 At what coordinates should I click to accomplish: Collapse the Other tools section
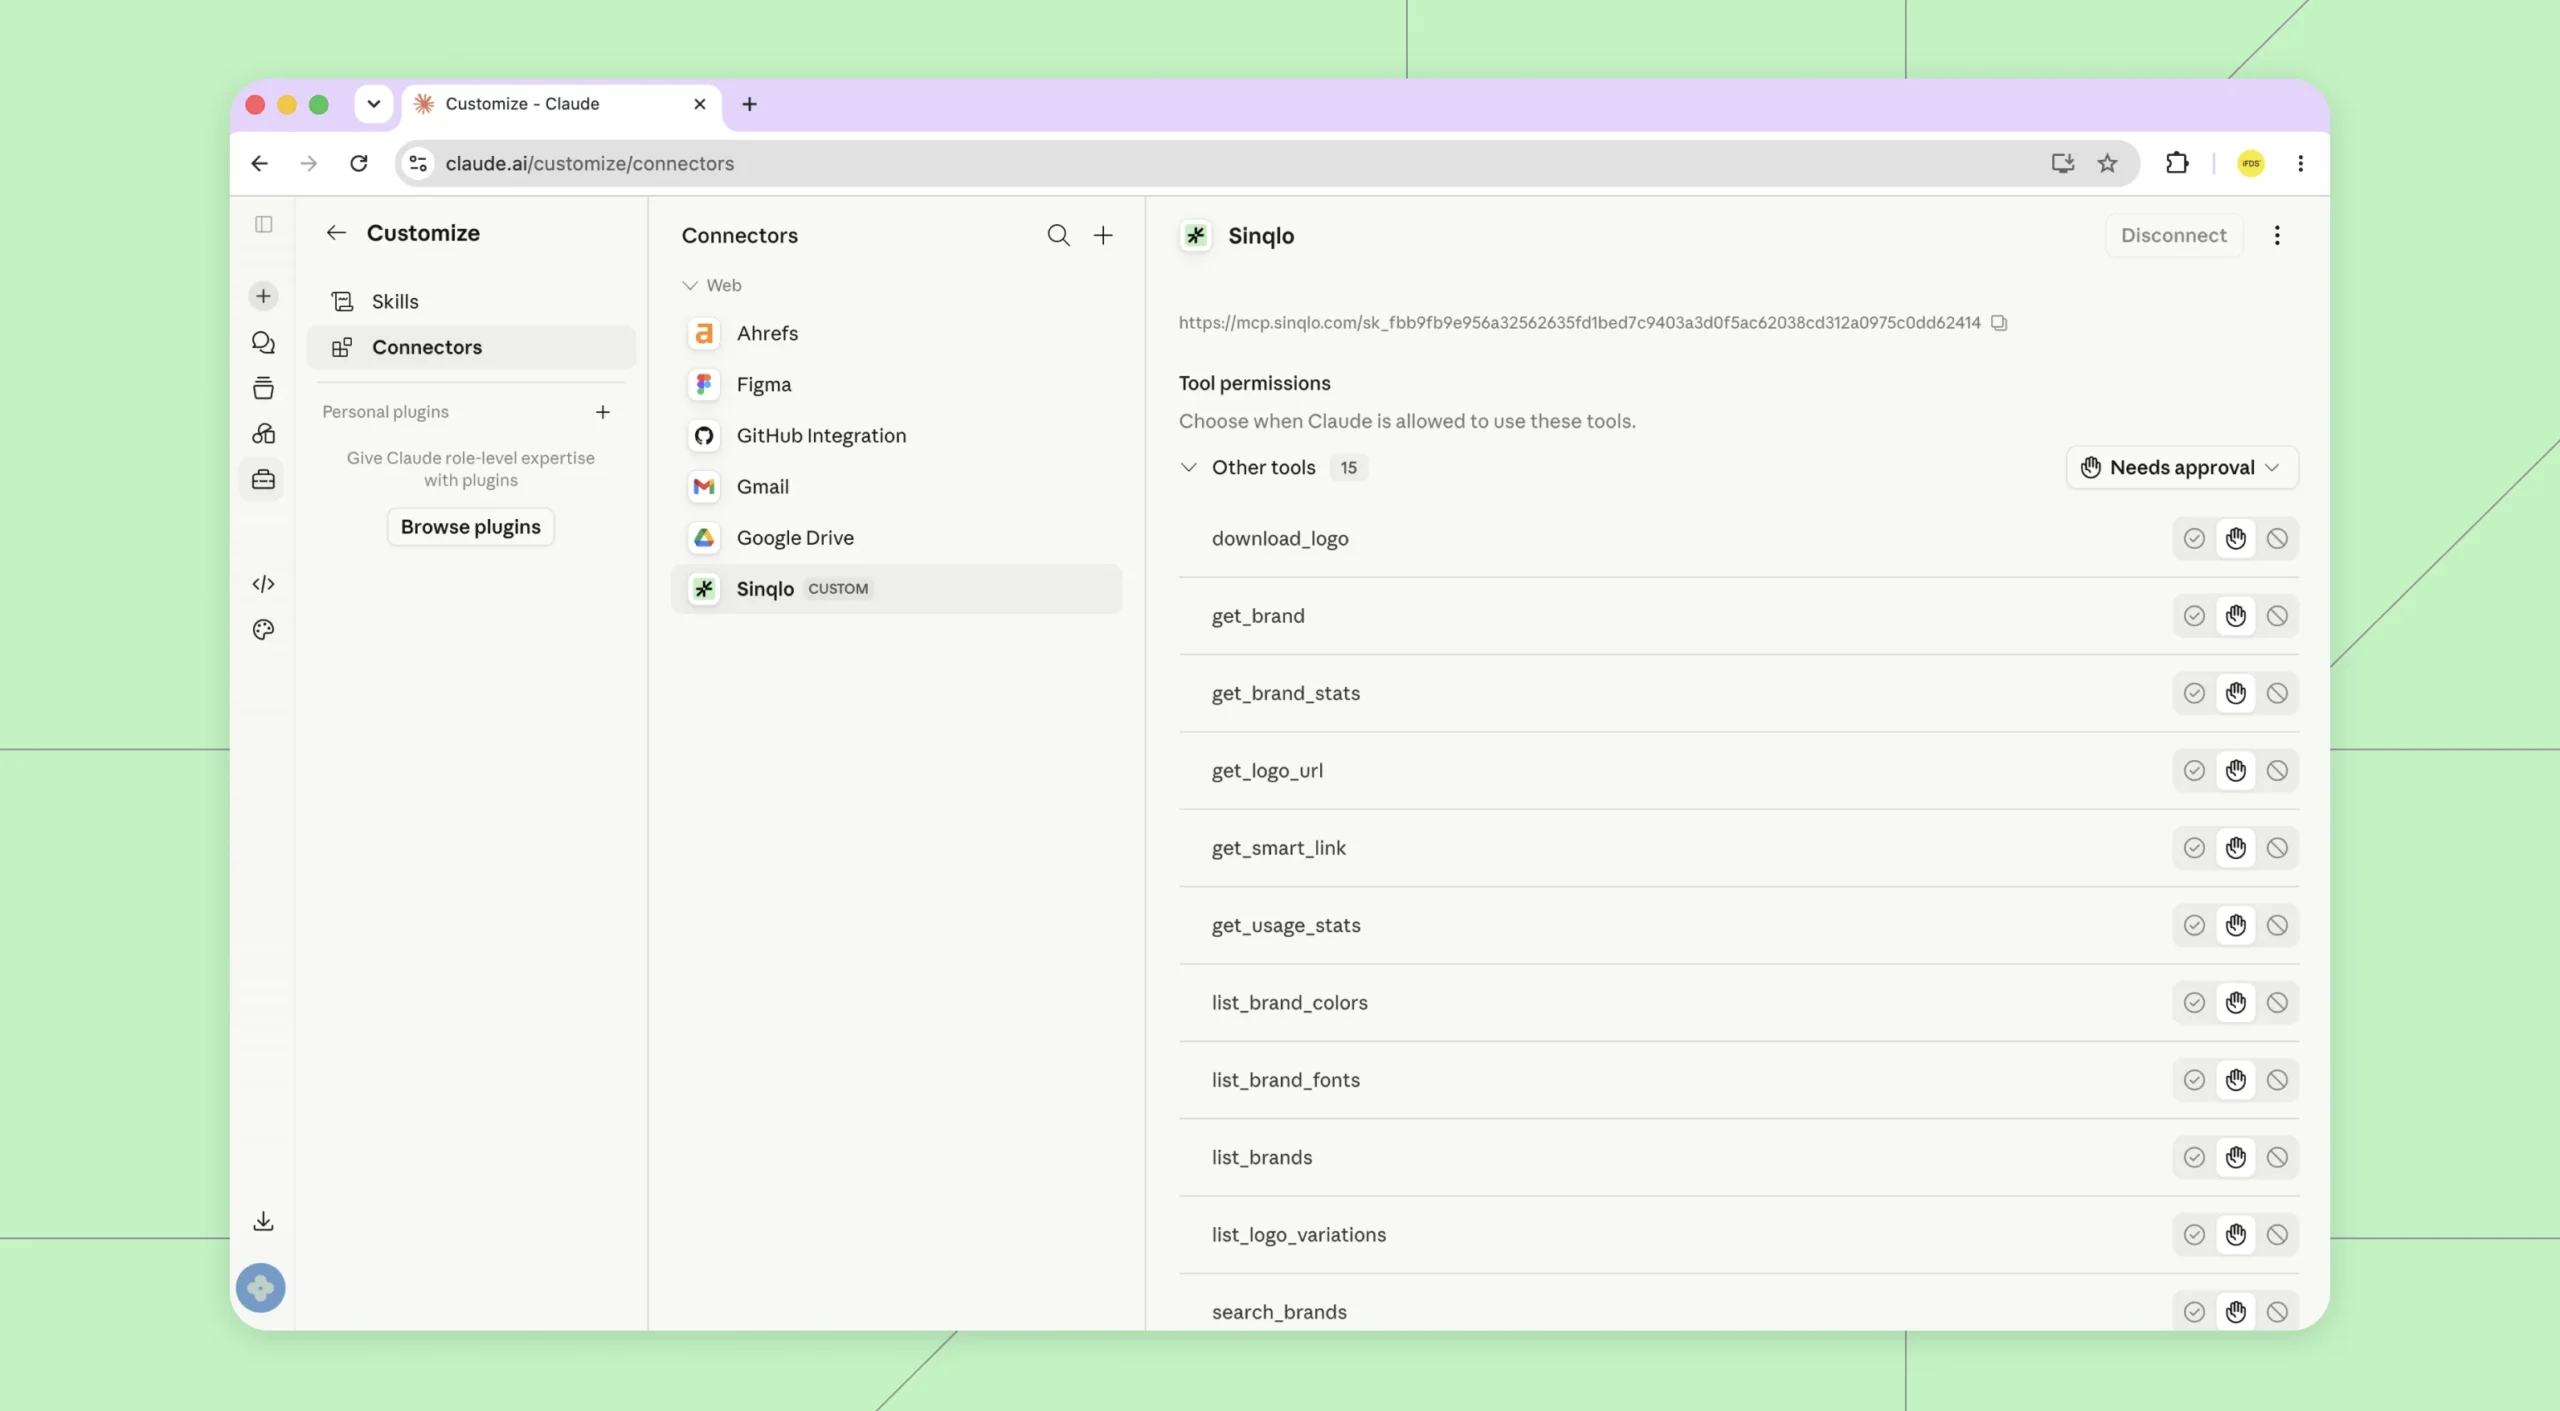[x=1189, y=467]
